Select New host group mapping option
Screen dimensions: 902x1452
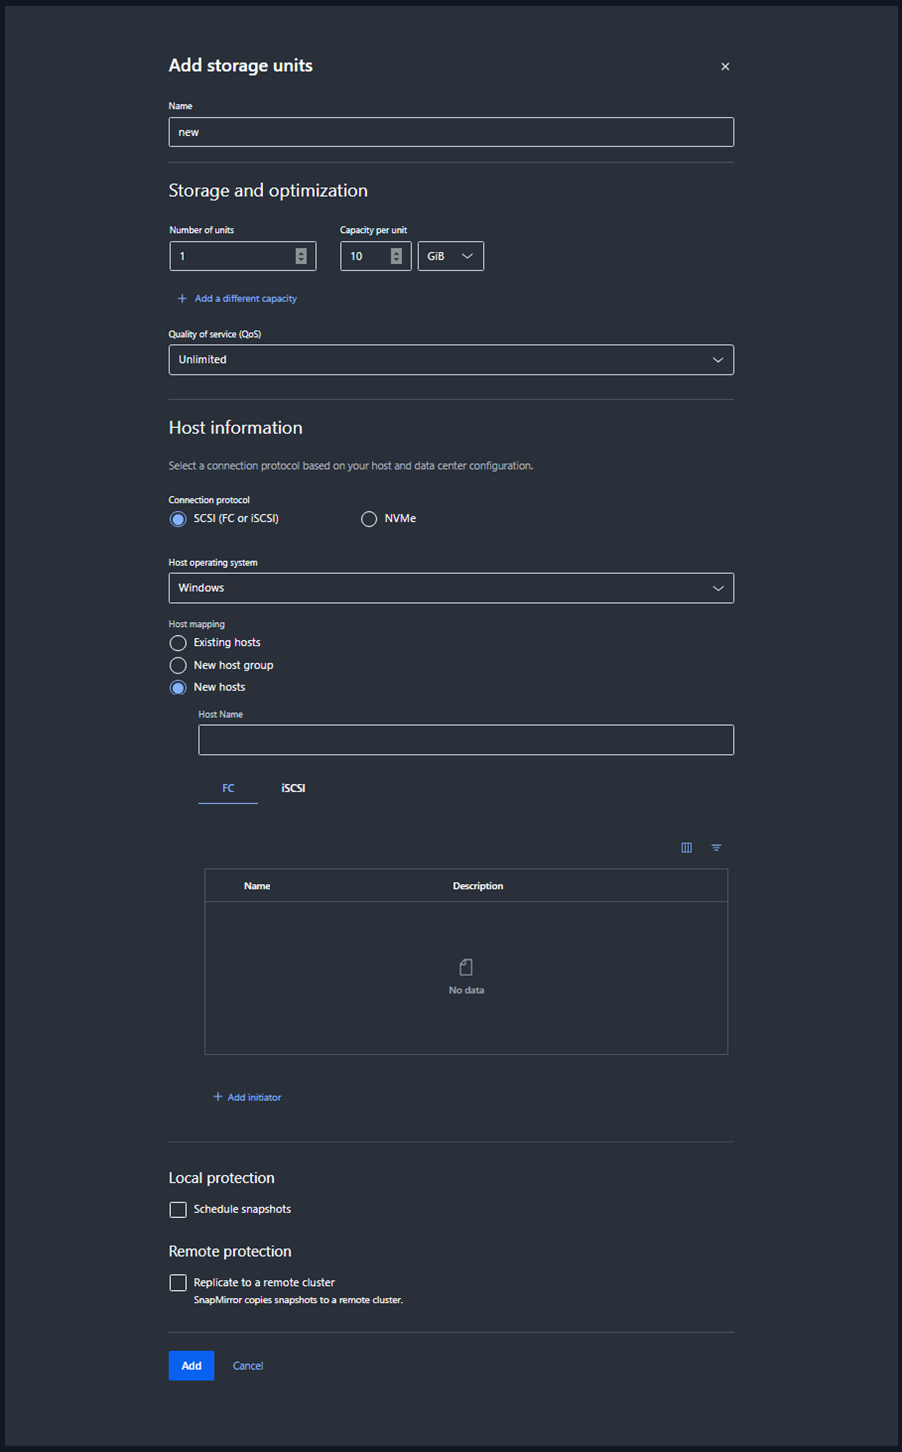coord(178,665)
